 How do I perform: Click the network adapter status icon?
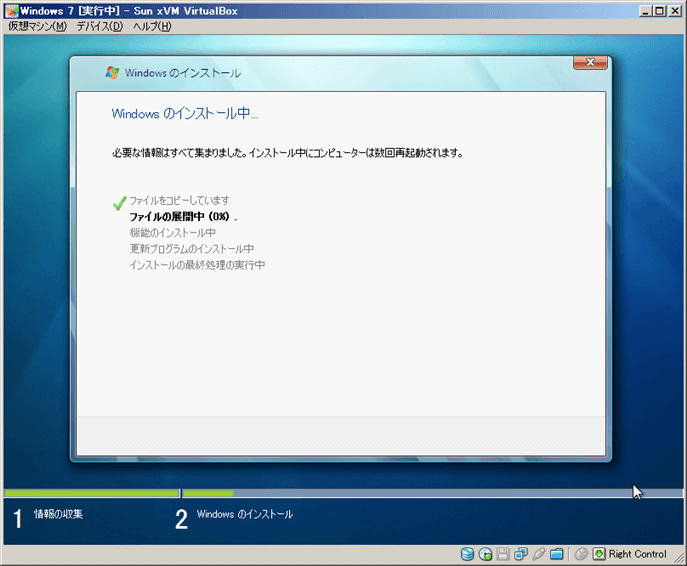coord(521,554)
